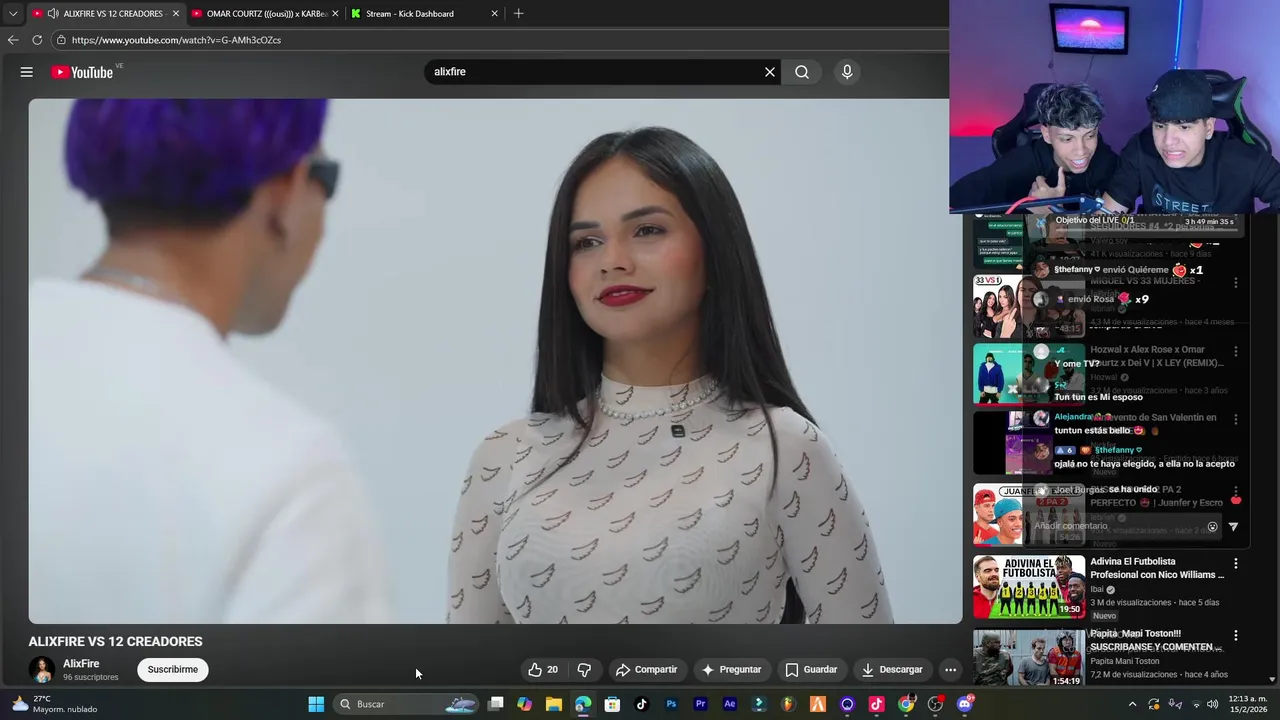The image size is (1280, 720).
Task: Like the video with 20 likes
Action: (543, 670)
